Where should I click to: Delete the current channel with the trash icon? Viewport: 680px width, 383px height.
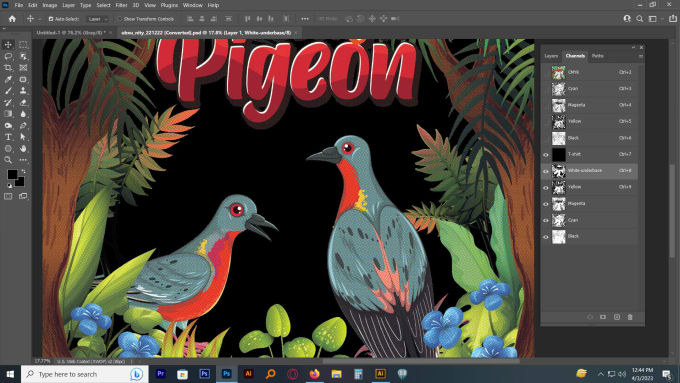tap(630, 317)
